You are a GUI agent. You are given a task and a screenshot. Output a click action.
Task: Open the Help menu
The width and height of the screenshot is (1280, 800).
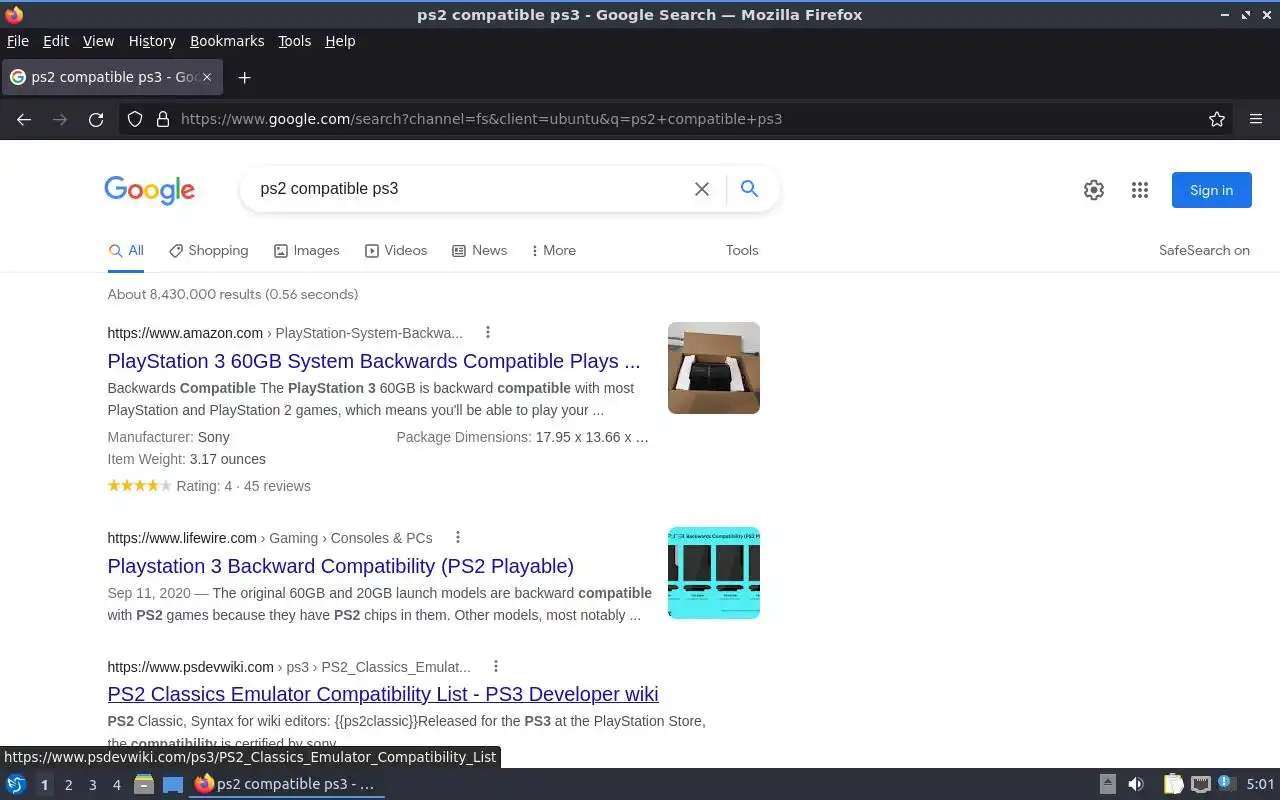pos(340,41)
